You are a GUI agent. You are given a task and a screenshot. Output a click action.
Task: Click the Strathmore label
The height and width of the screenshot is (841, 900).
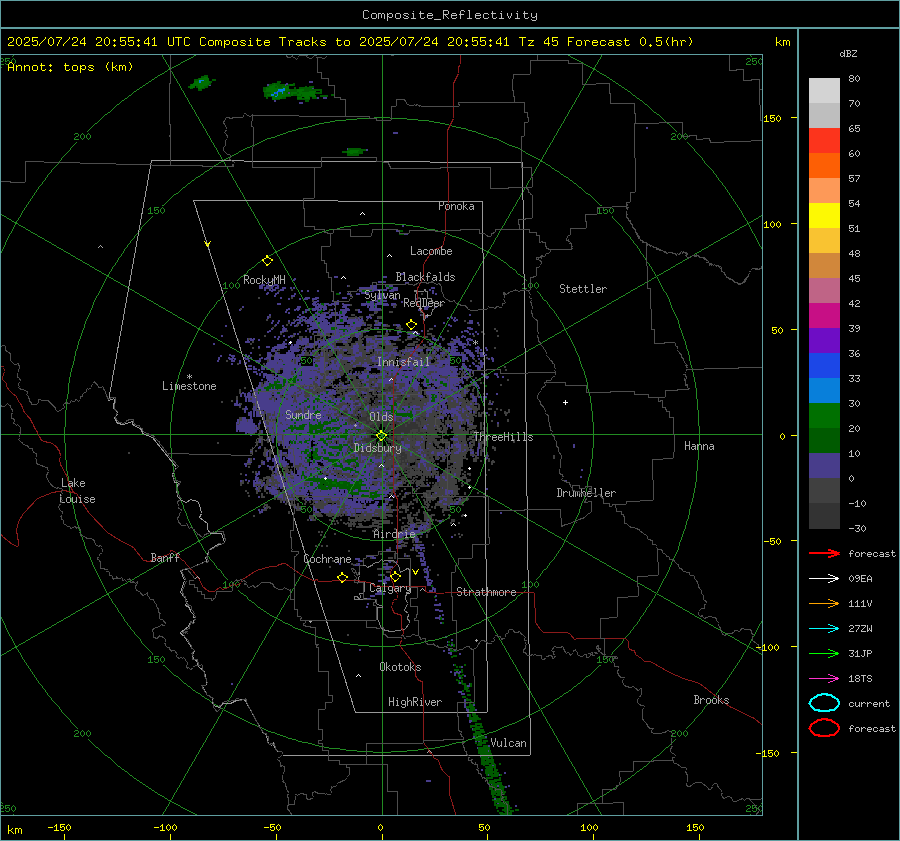tap(486, 592)
